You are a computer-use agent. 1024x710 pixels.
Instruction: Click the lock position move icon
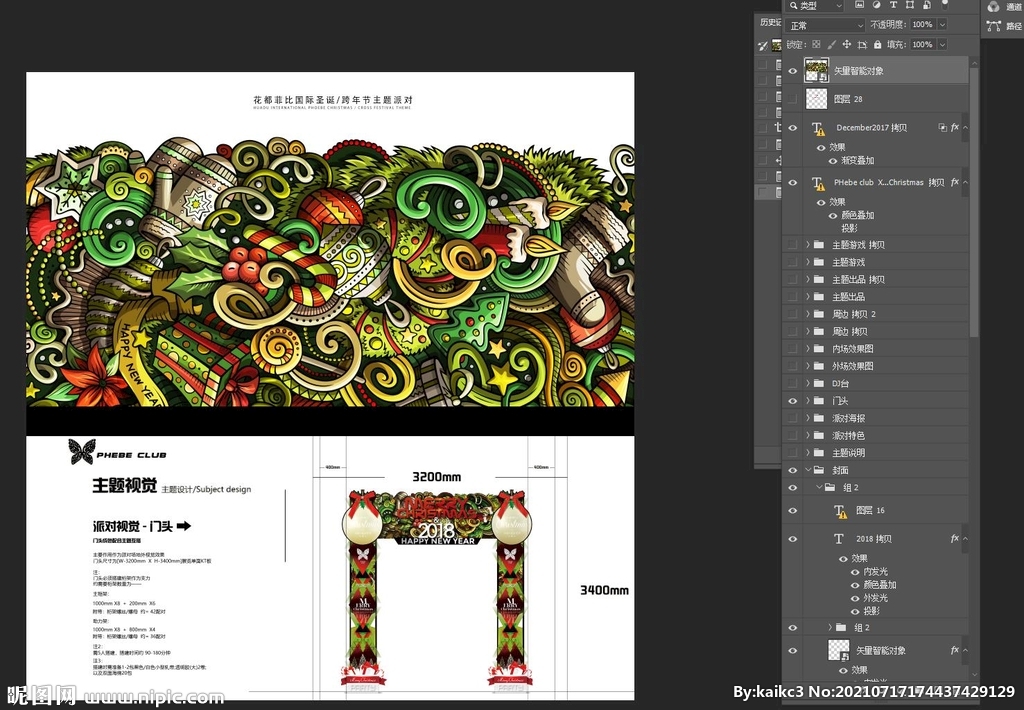pos(848,45)
